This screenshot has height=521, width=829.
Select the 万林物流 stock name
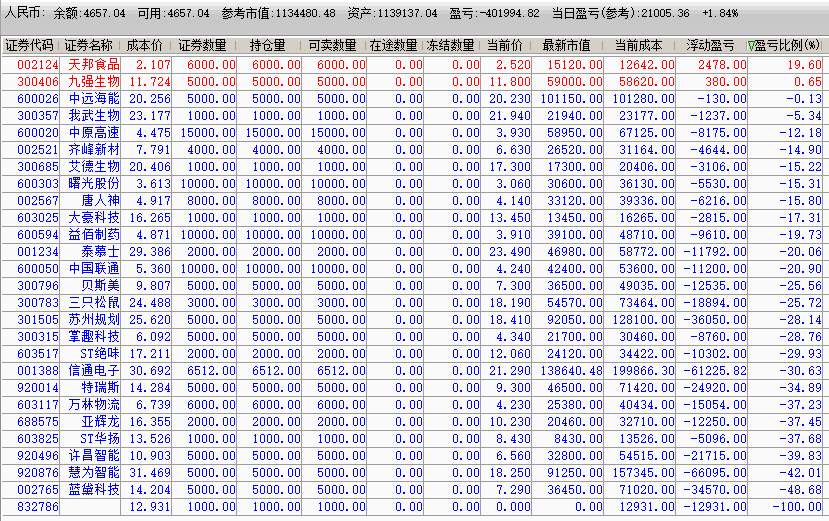[x=94, y=405]
